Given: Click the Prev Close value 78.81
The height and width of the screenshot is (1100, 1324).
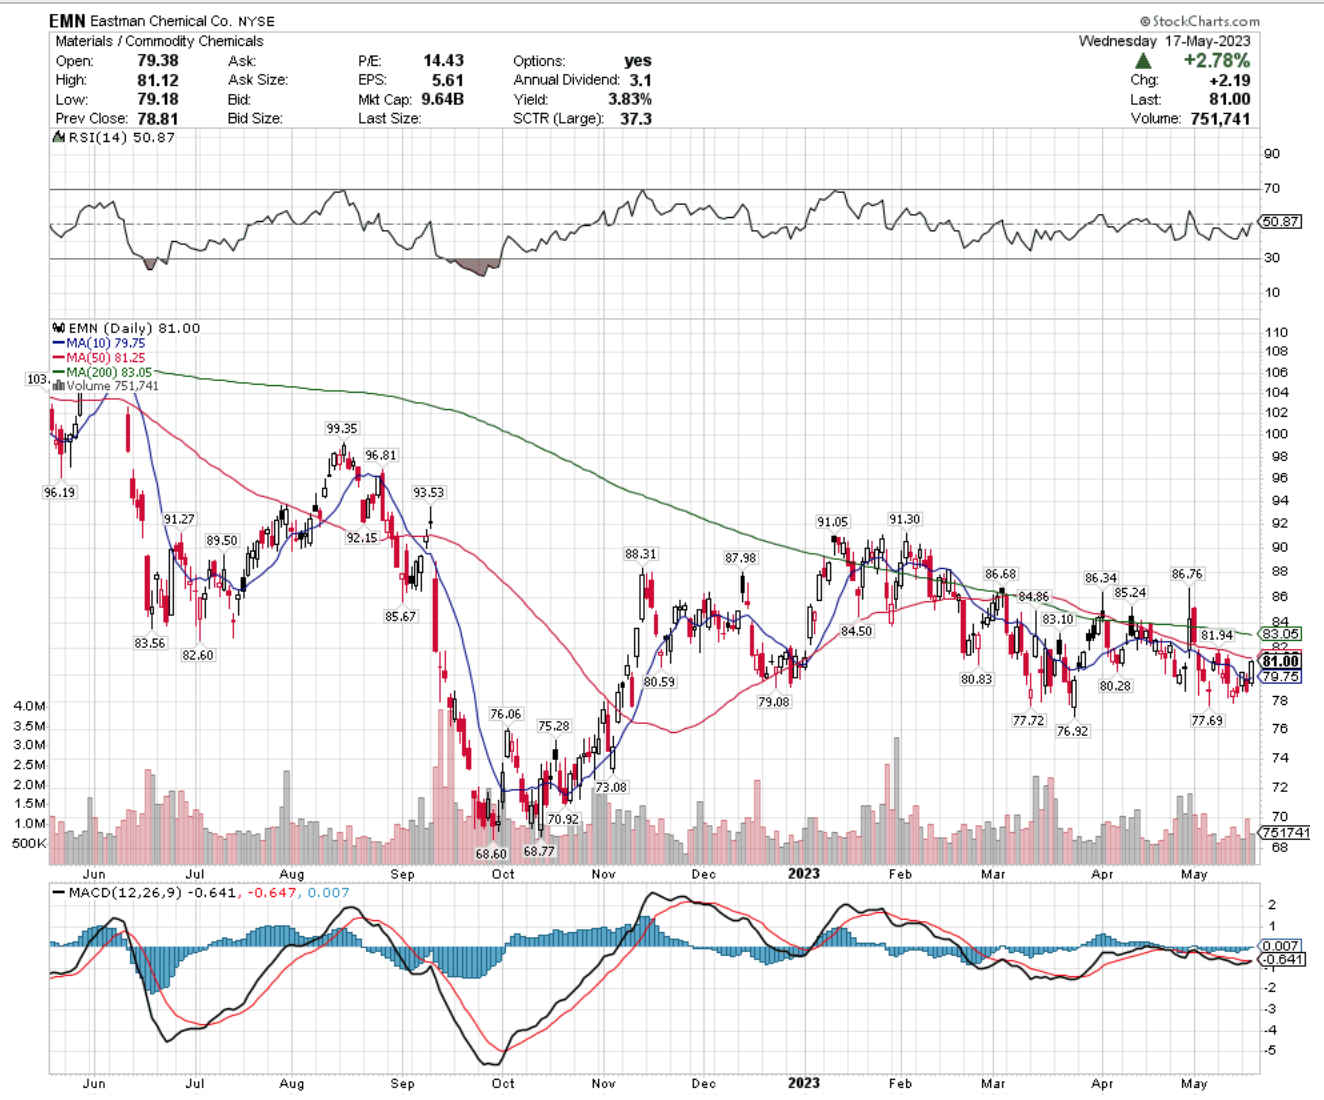Looking at the screenshot, I should pos(158,118).
